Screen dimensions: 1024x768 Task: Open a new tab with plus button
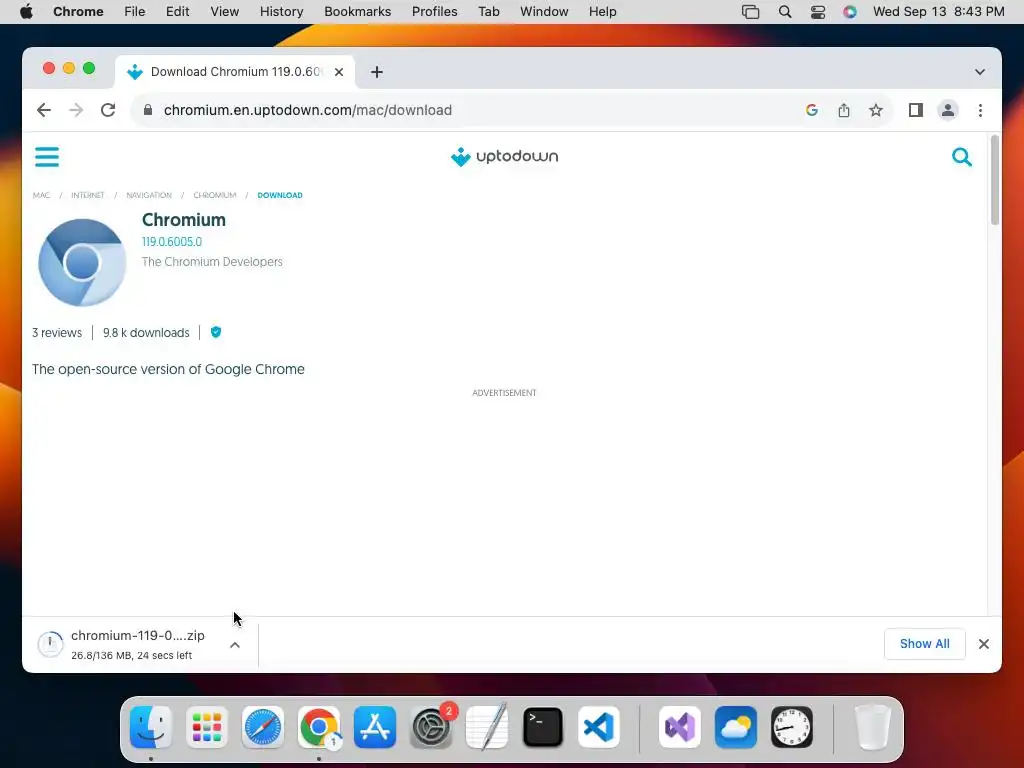pyautogui.click(x=377, y=72)
